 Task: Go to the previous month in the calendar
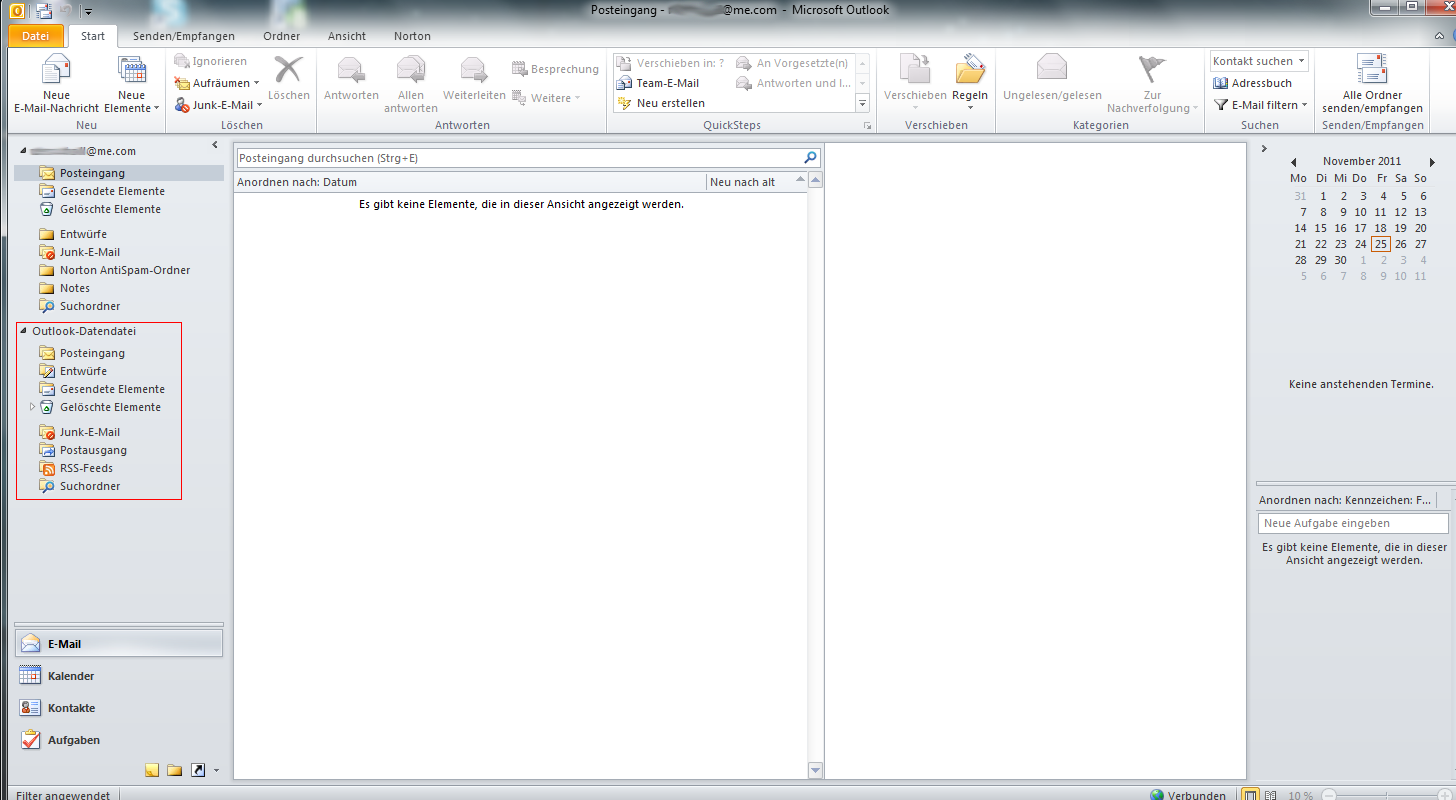coord(1294,162)
